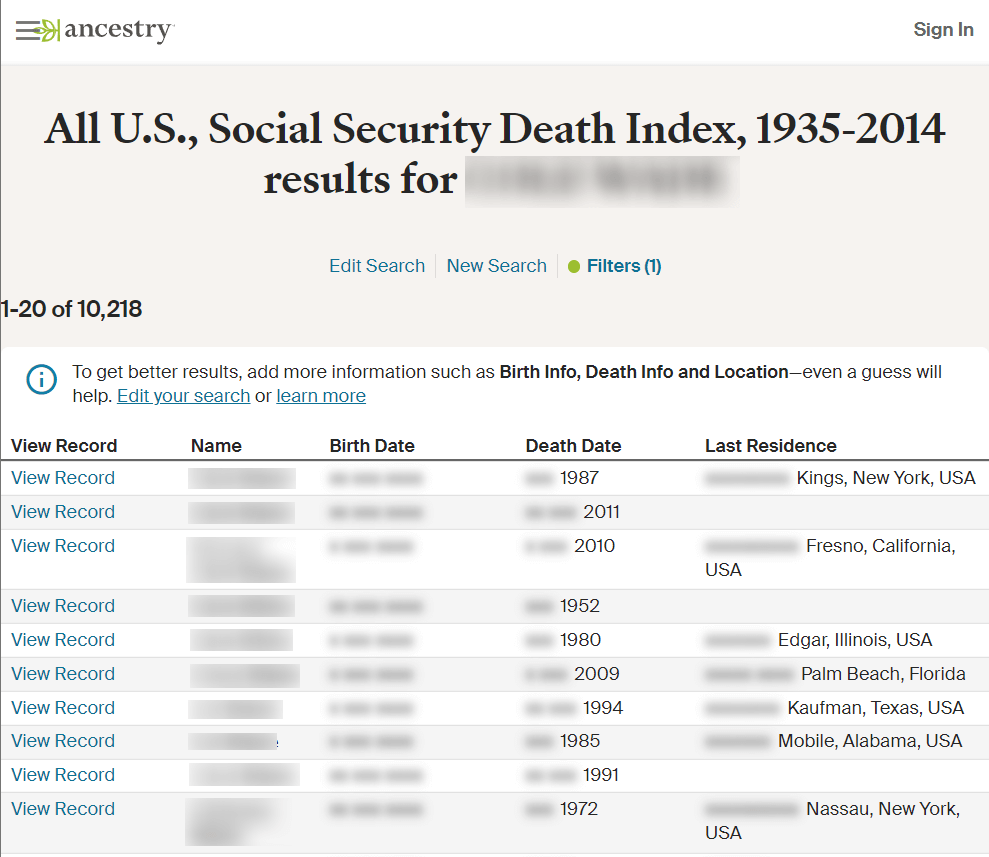The width and height of the screenshot is (989, 857).
Task: View Record for Palm Beach, Florida entry
Action: (x=63, y=674)
